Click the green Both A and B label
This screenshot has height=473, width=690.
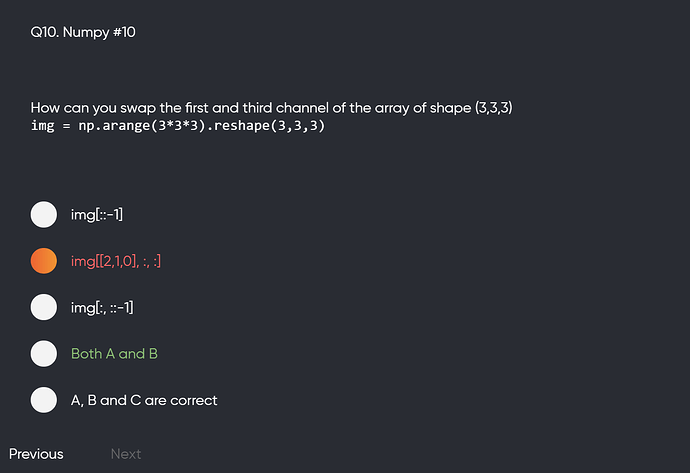click(x=114, y=353)
